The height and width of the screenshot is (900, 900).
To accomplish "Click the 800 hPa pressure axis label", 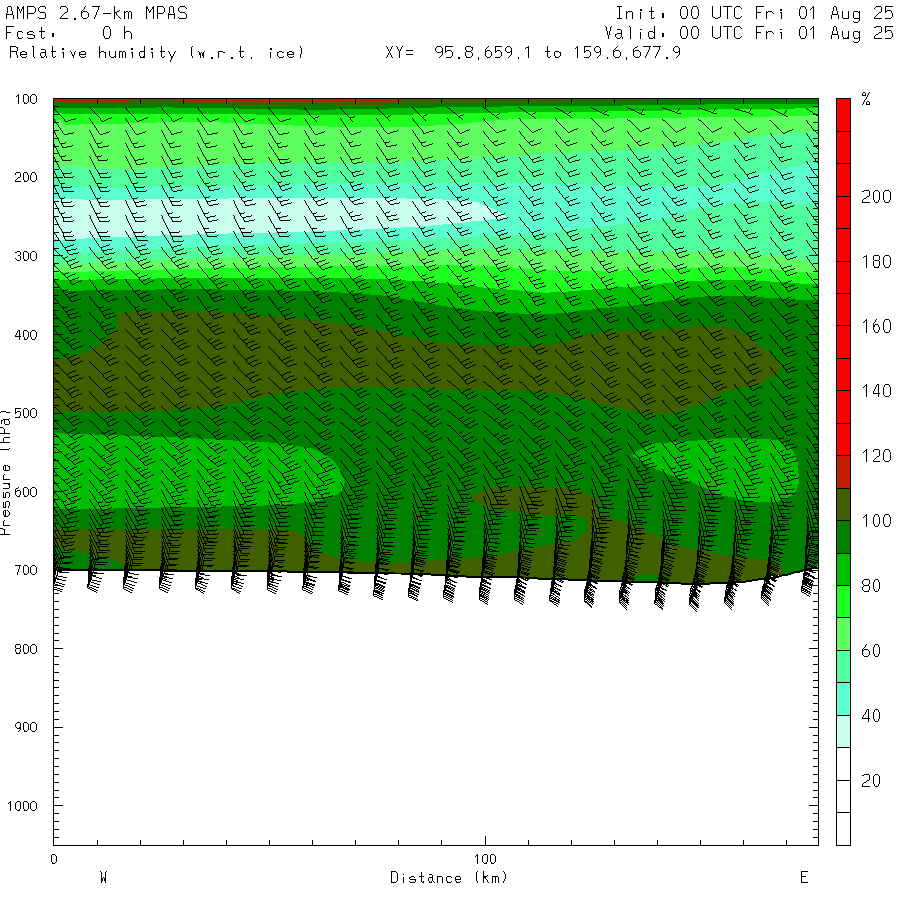I will click(26, 649).
